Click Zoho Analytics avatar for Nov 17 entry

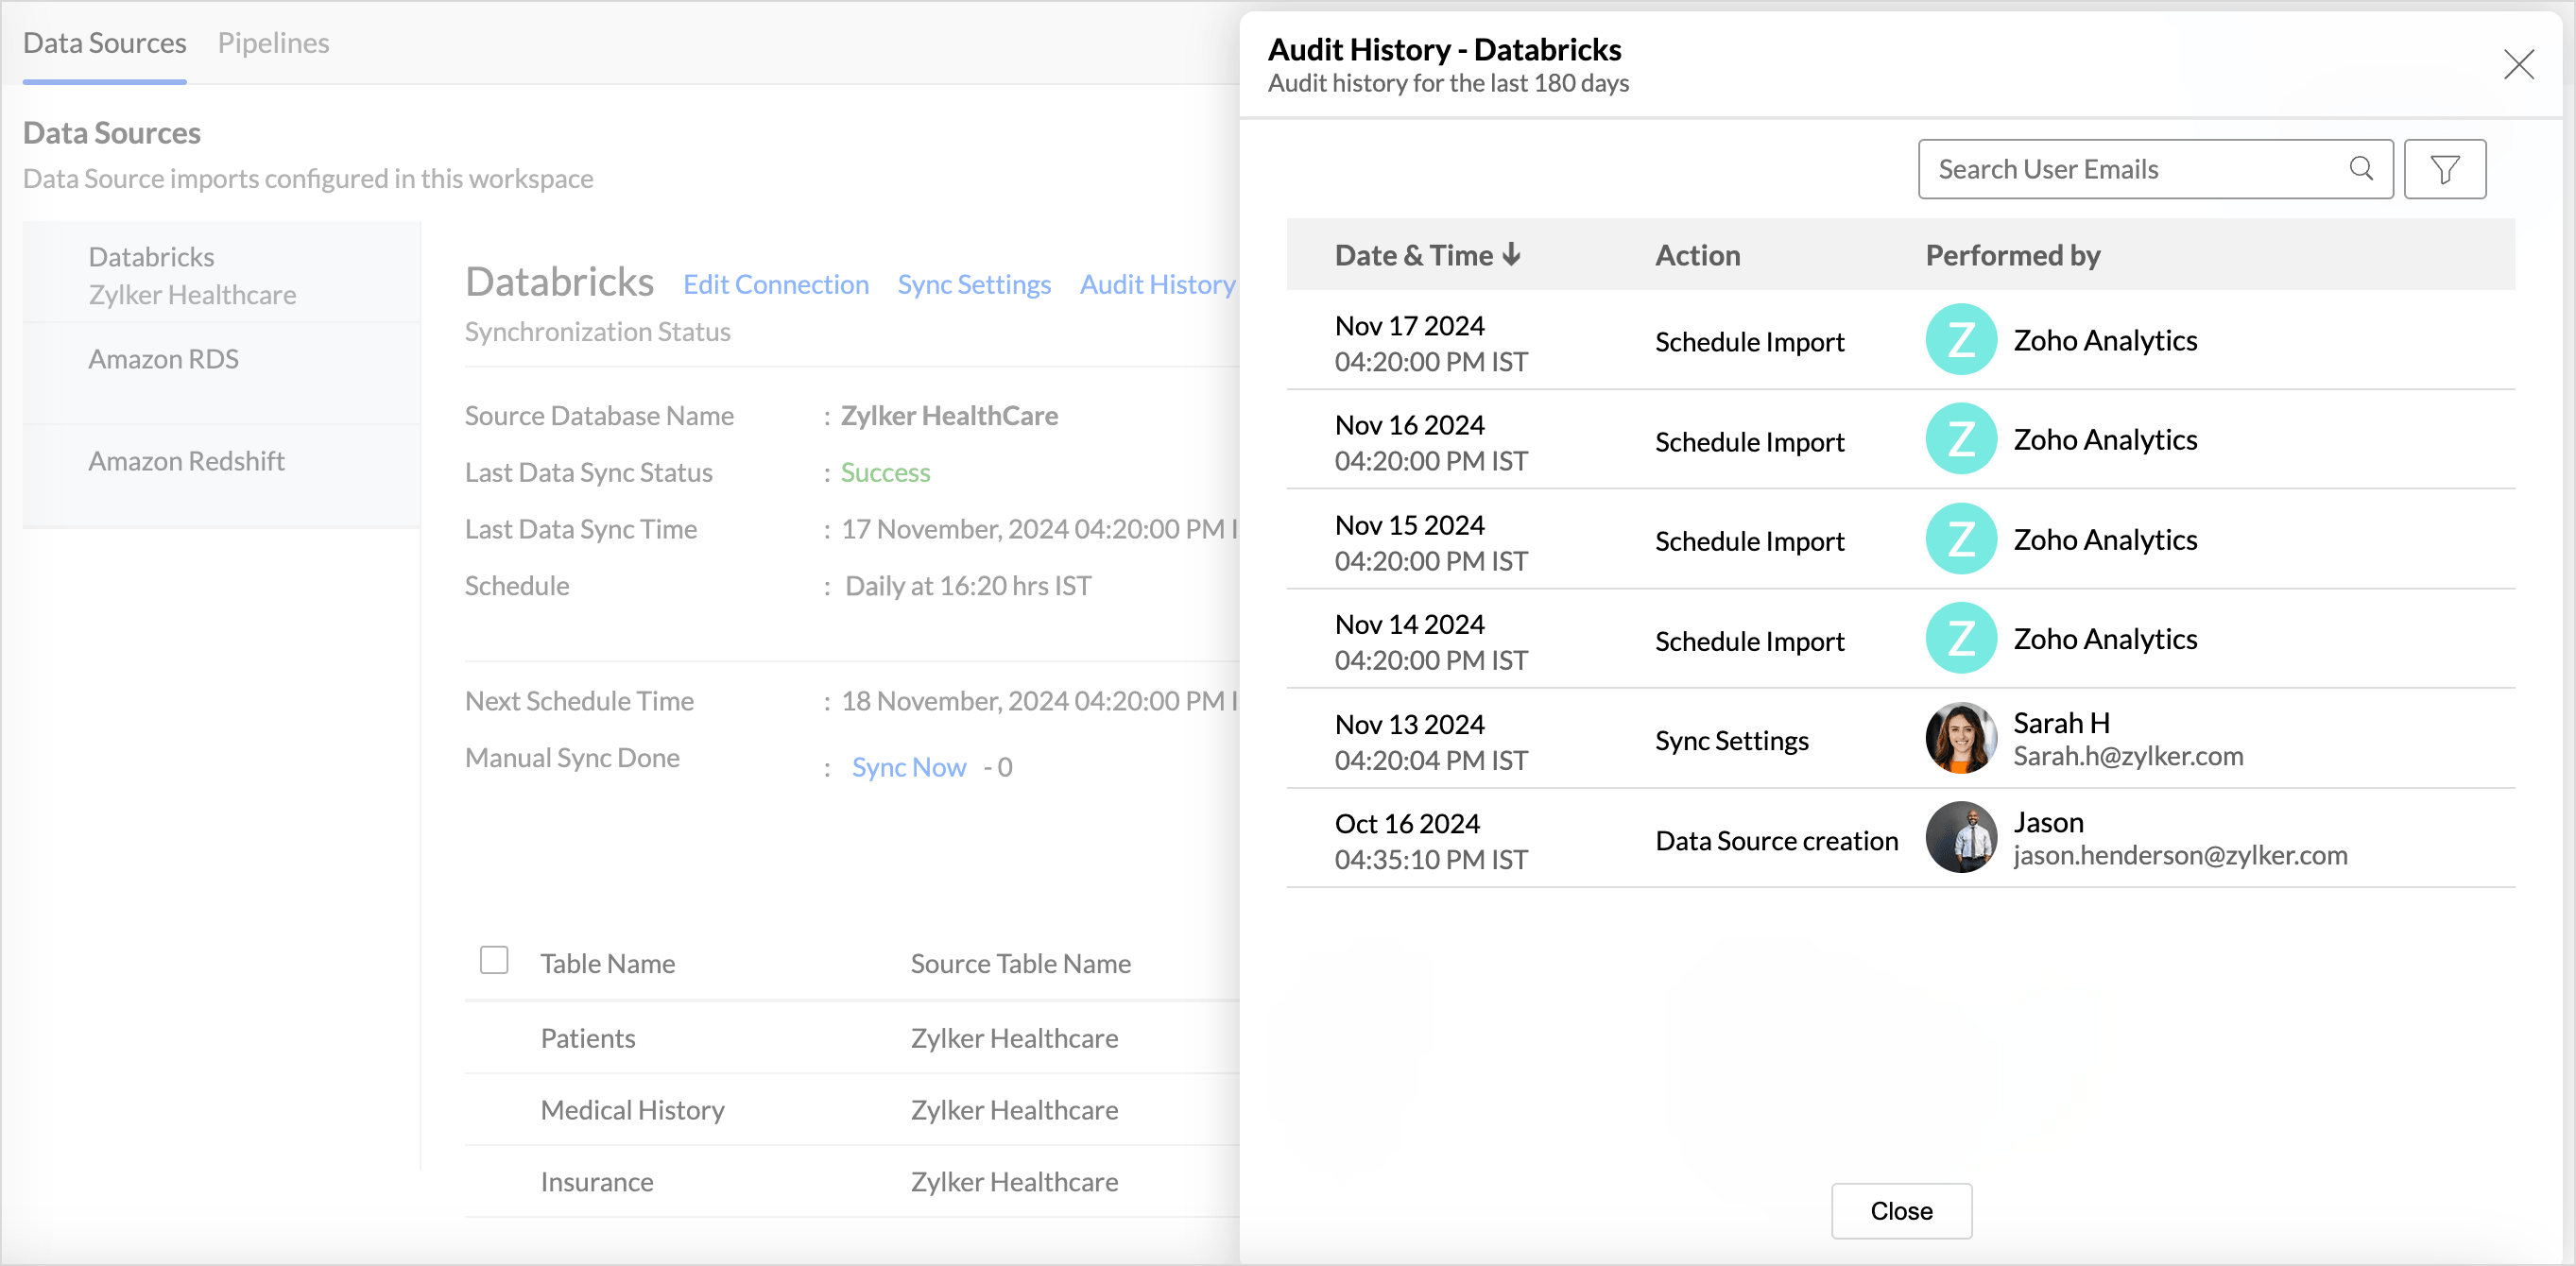[x=1960, y=340]
